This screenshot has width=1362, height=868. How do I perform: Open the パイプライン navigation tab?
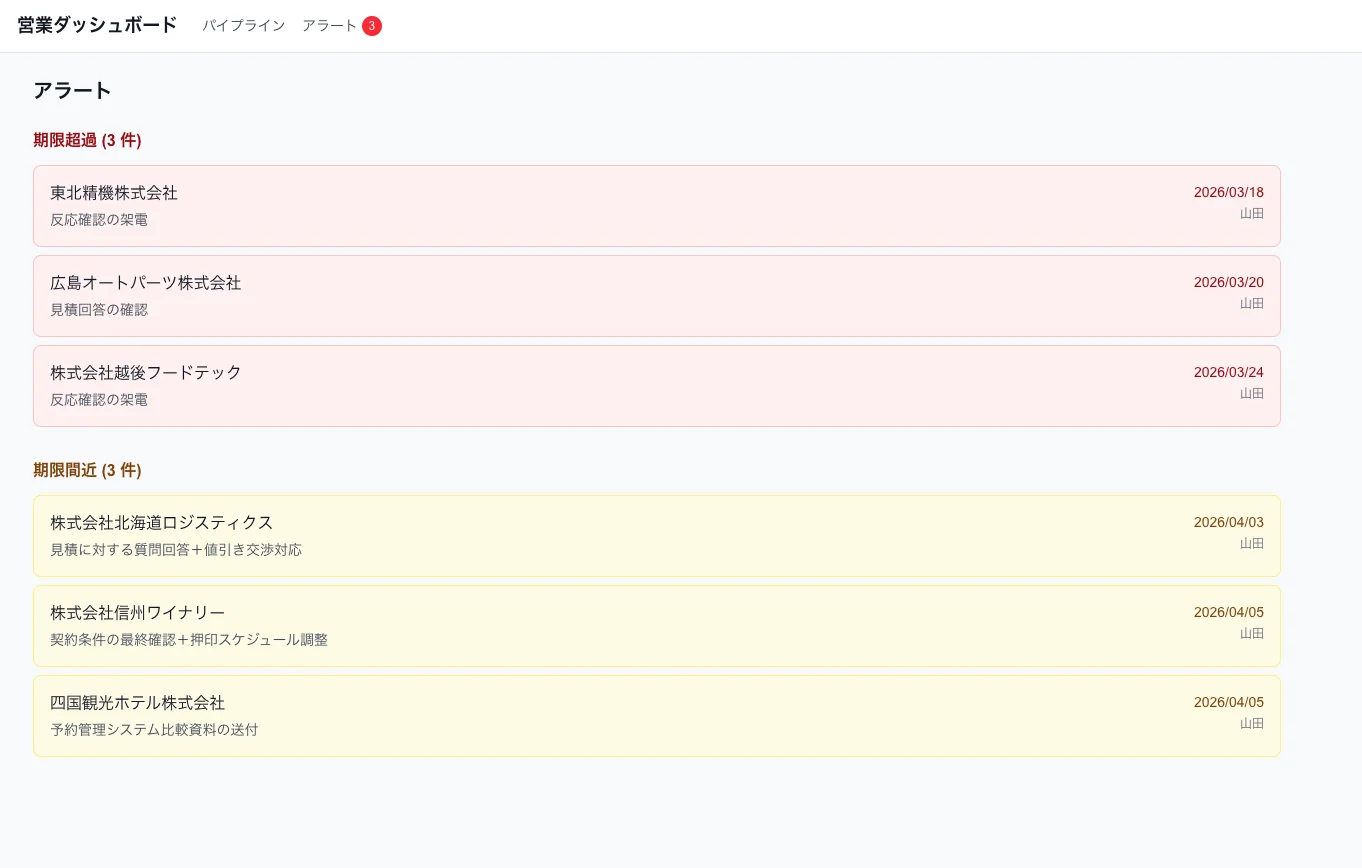pyautogui.click(x=243, y=26)
